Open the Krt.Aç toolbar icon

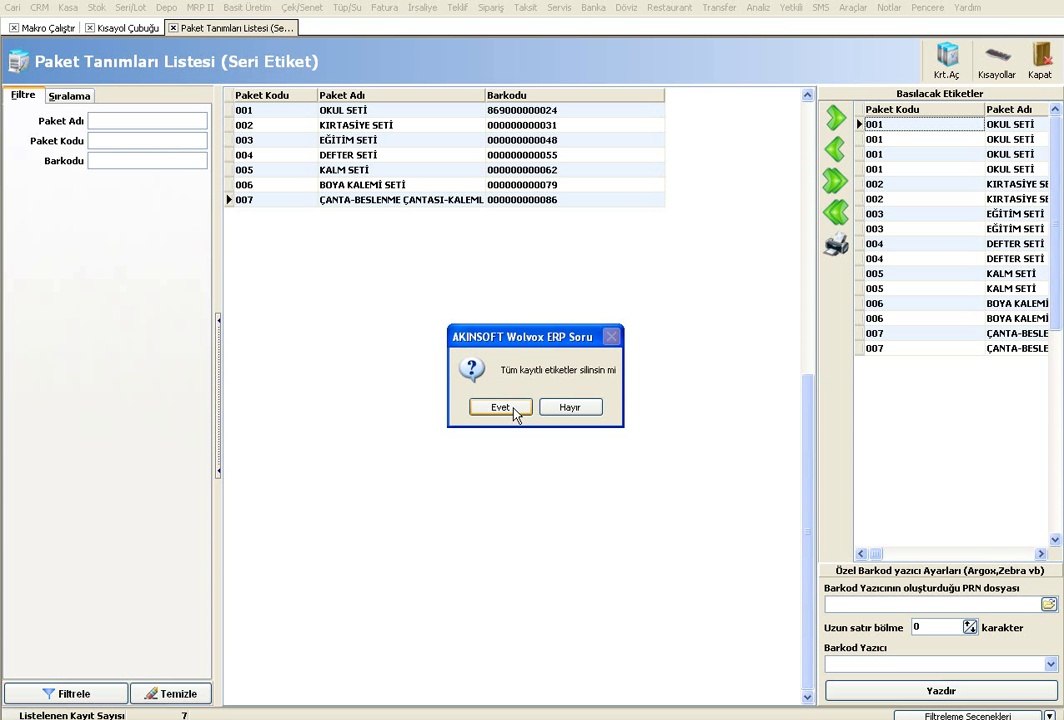(947, 60)
